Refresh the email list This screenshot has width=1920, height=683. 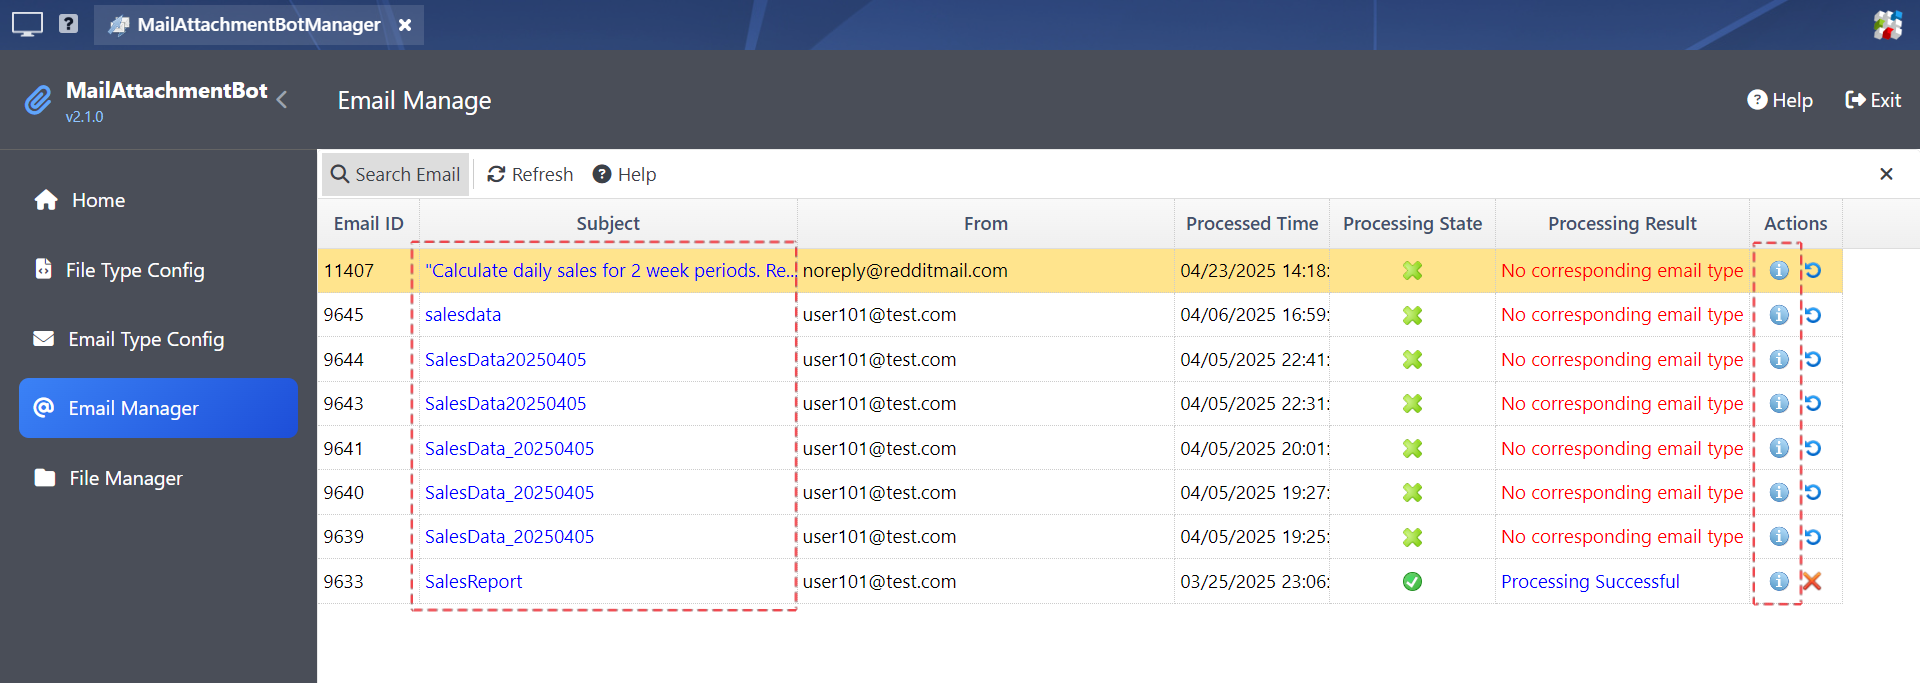pos(530,174)
